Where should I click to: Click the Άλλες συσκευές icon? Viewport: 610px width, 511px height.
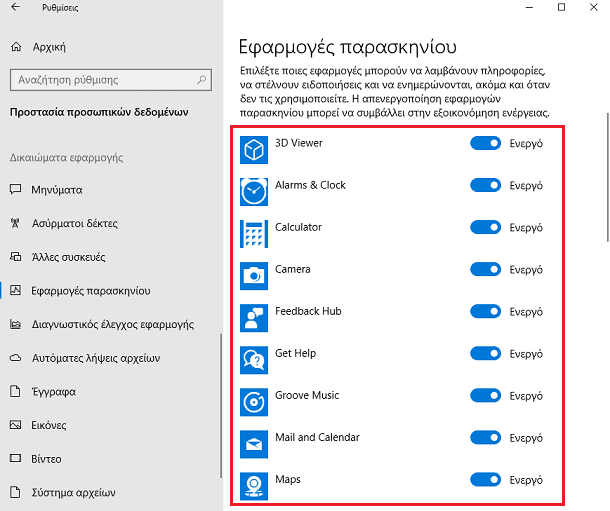[x=16, y=257]
